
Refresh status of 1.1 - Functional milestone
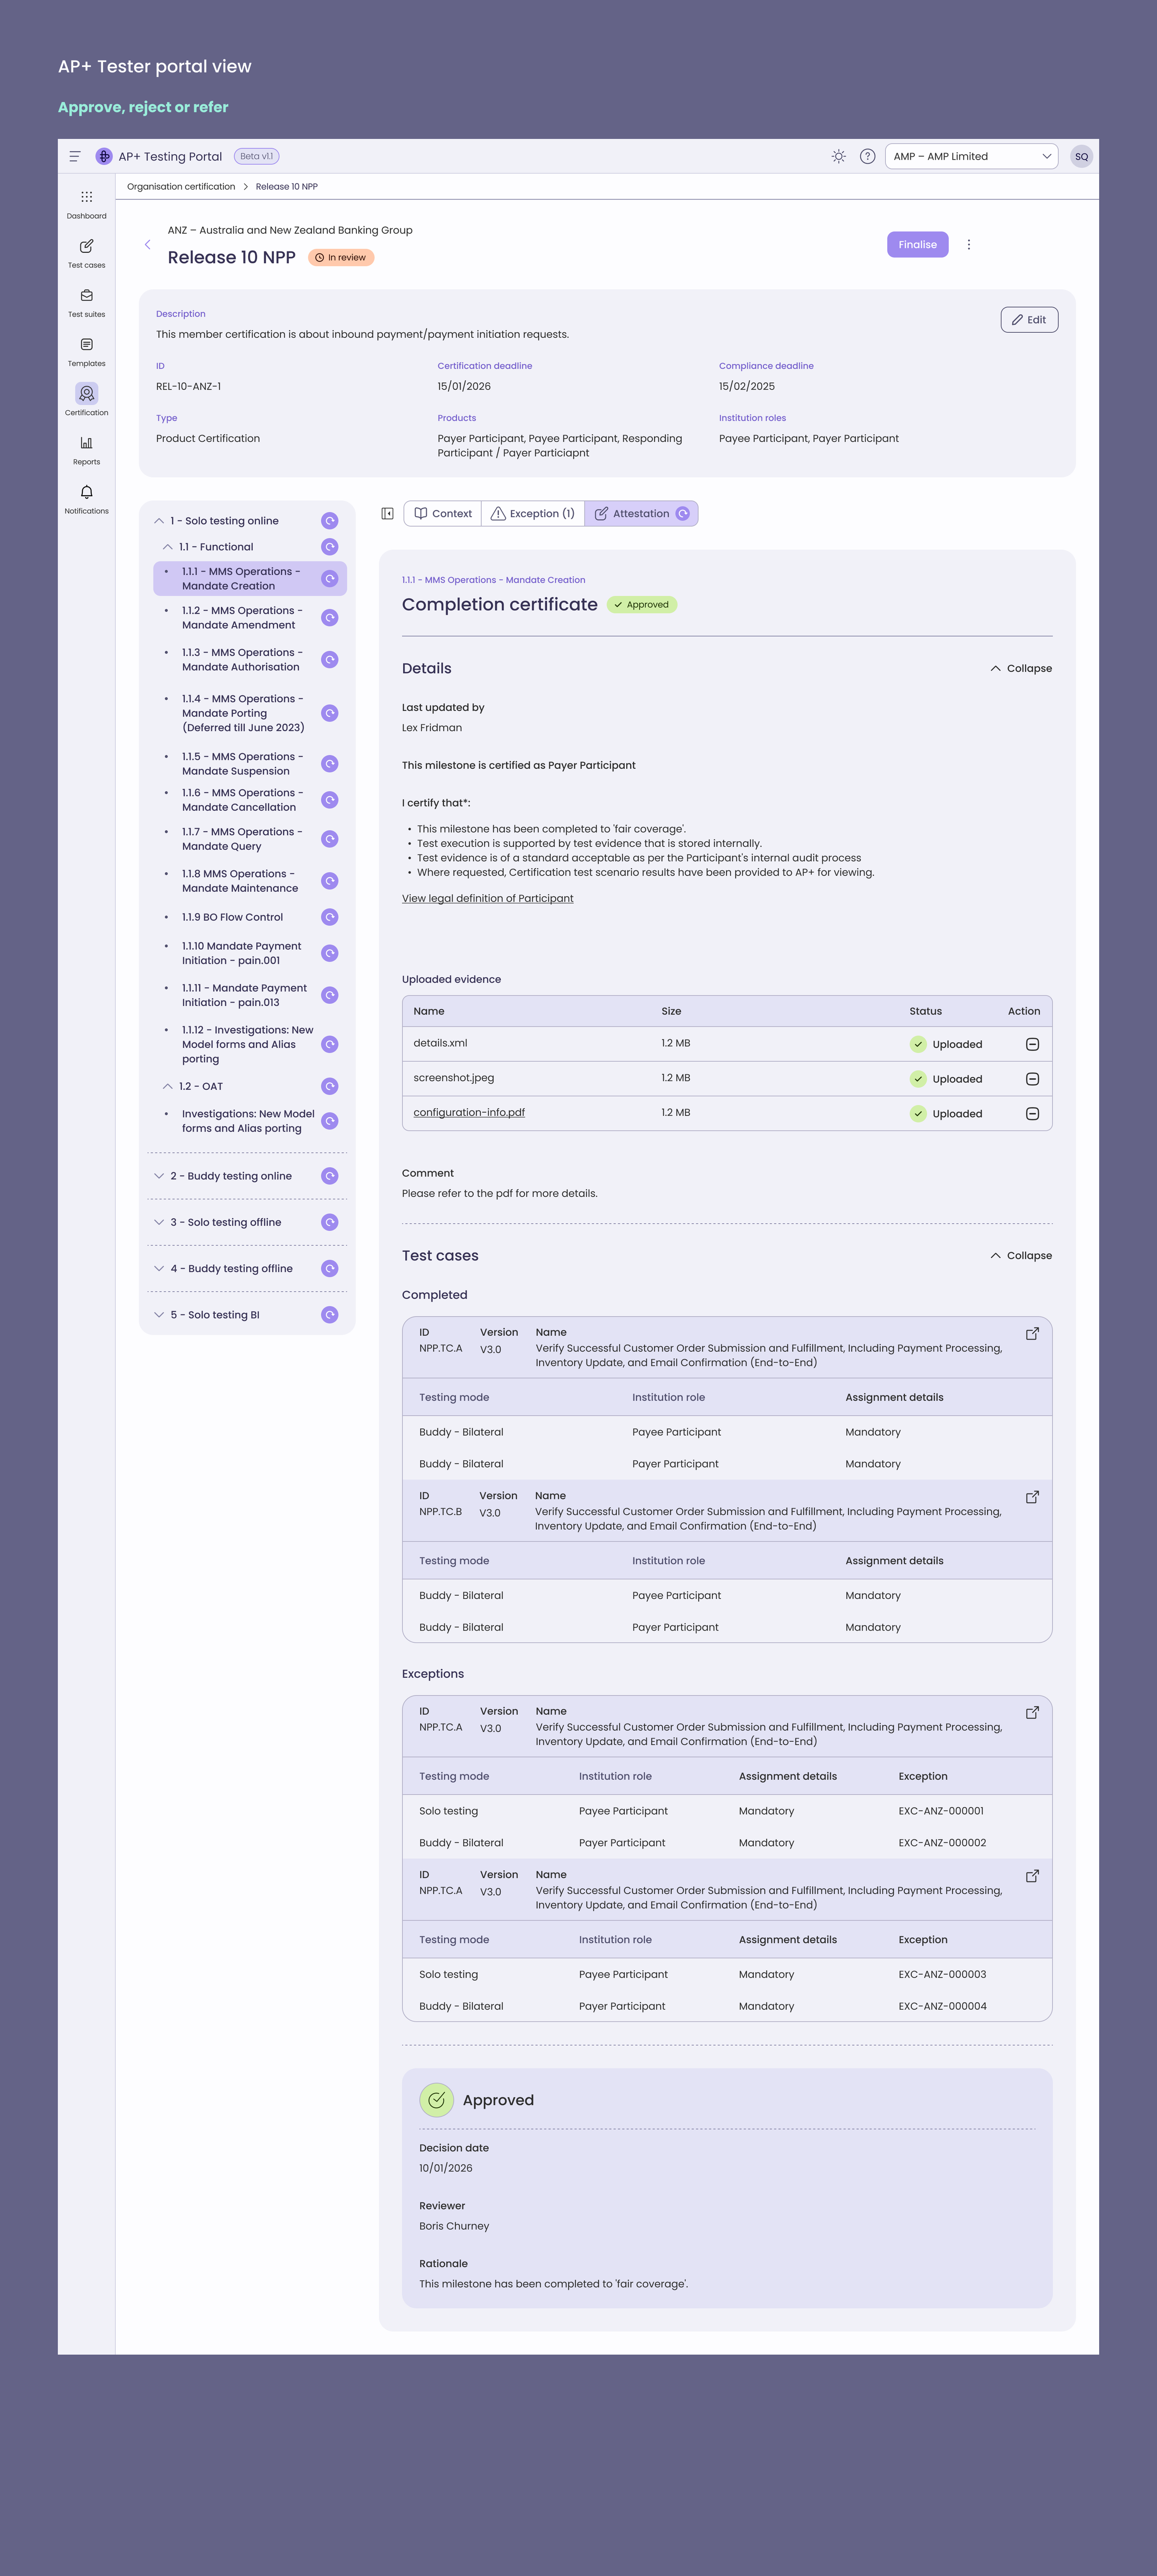[x=329, y=546]
